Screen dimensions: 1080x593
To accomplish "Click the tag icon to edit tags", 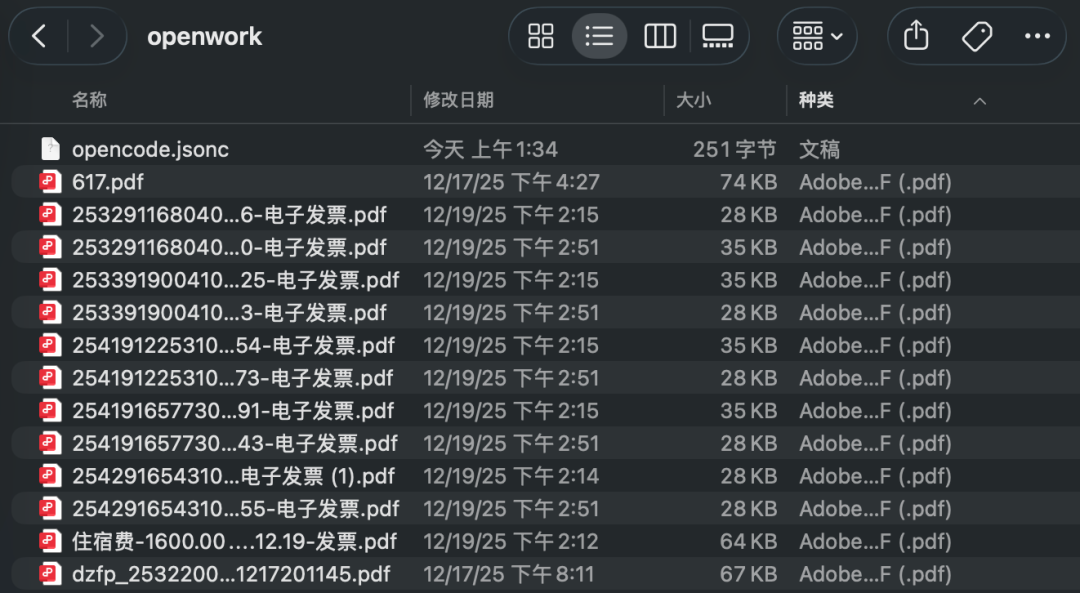I will (976, 37).
